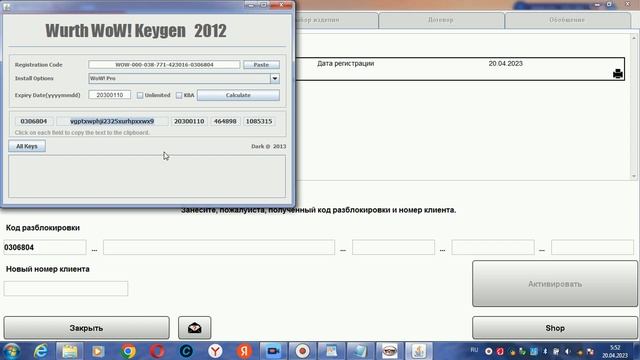Click the All Keys button

[x=27, y=146]
